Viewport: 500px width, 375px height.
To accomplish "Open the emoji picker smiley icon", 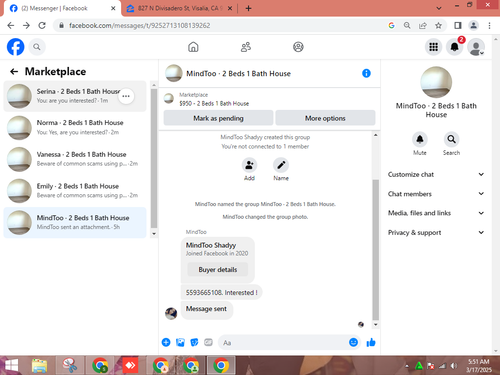I will point(353,342).
